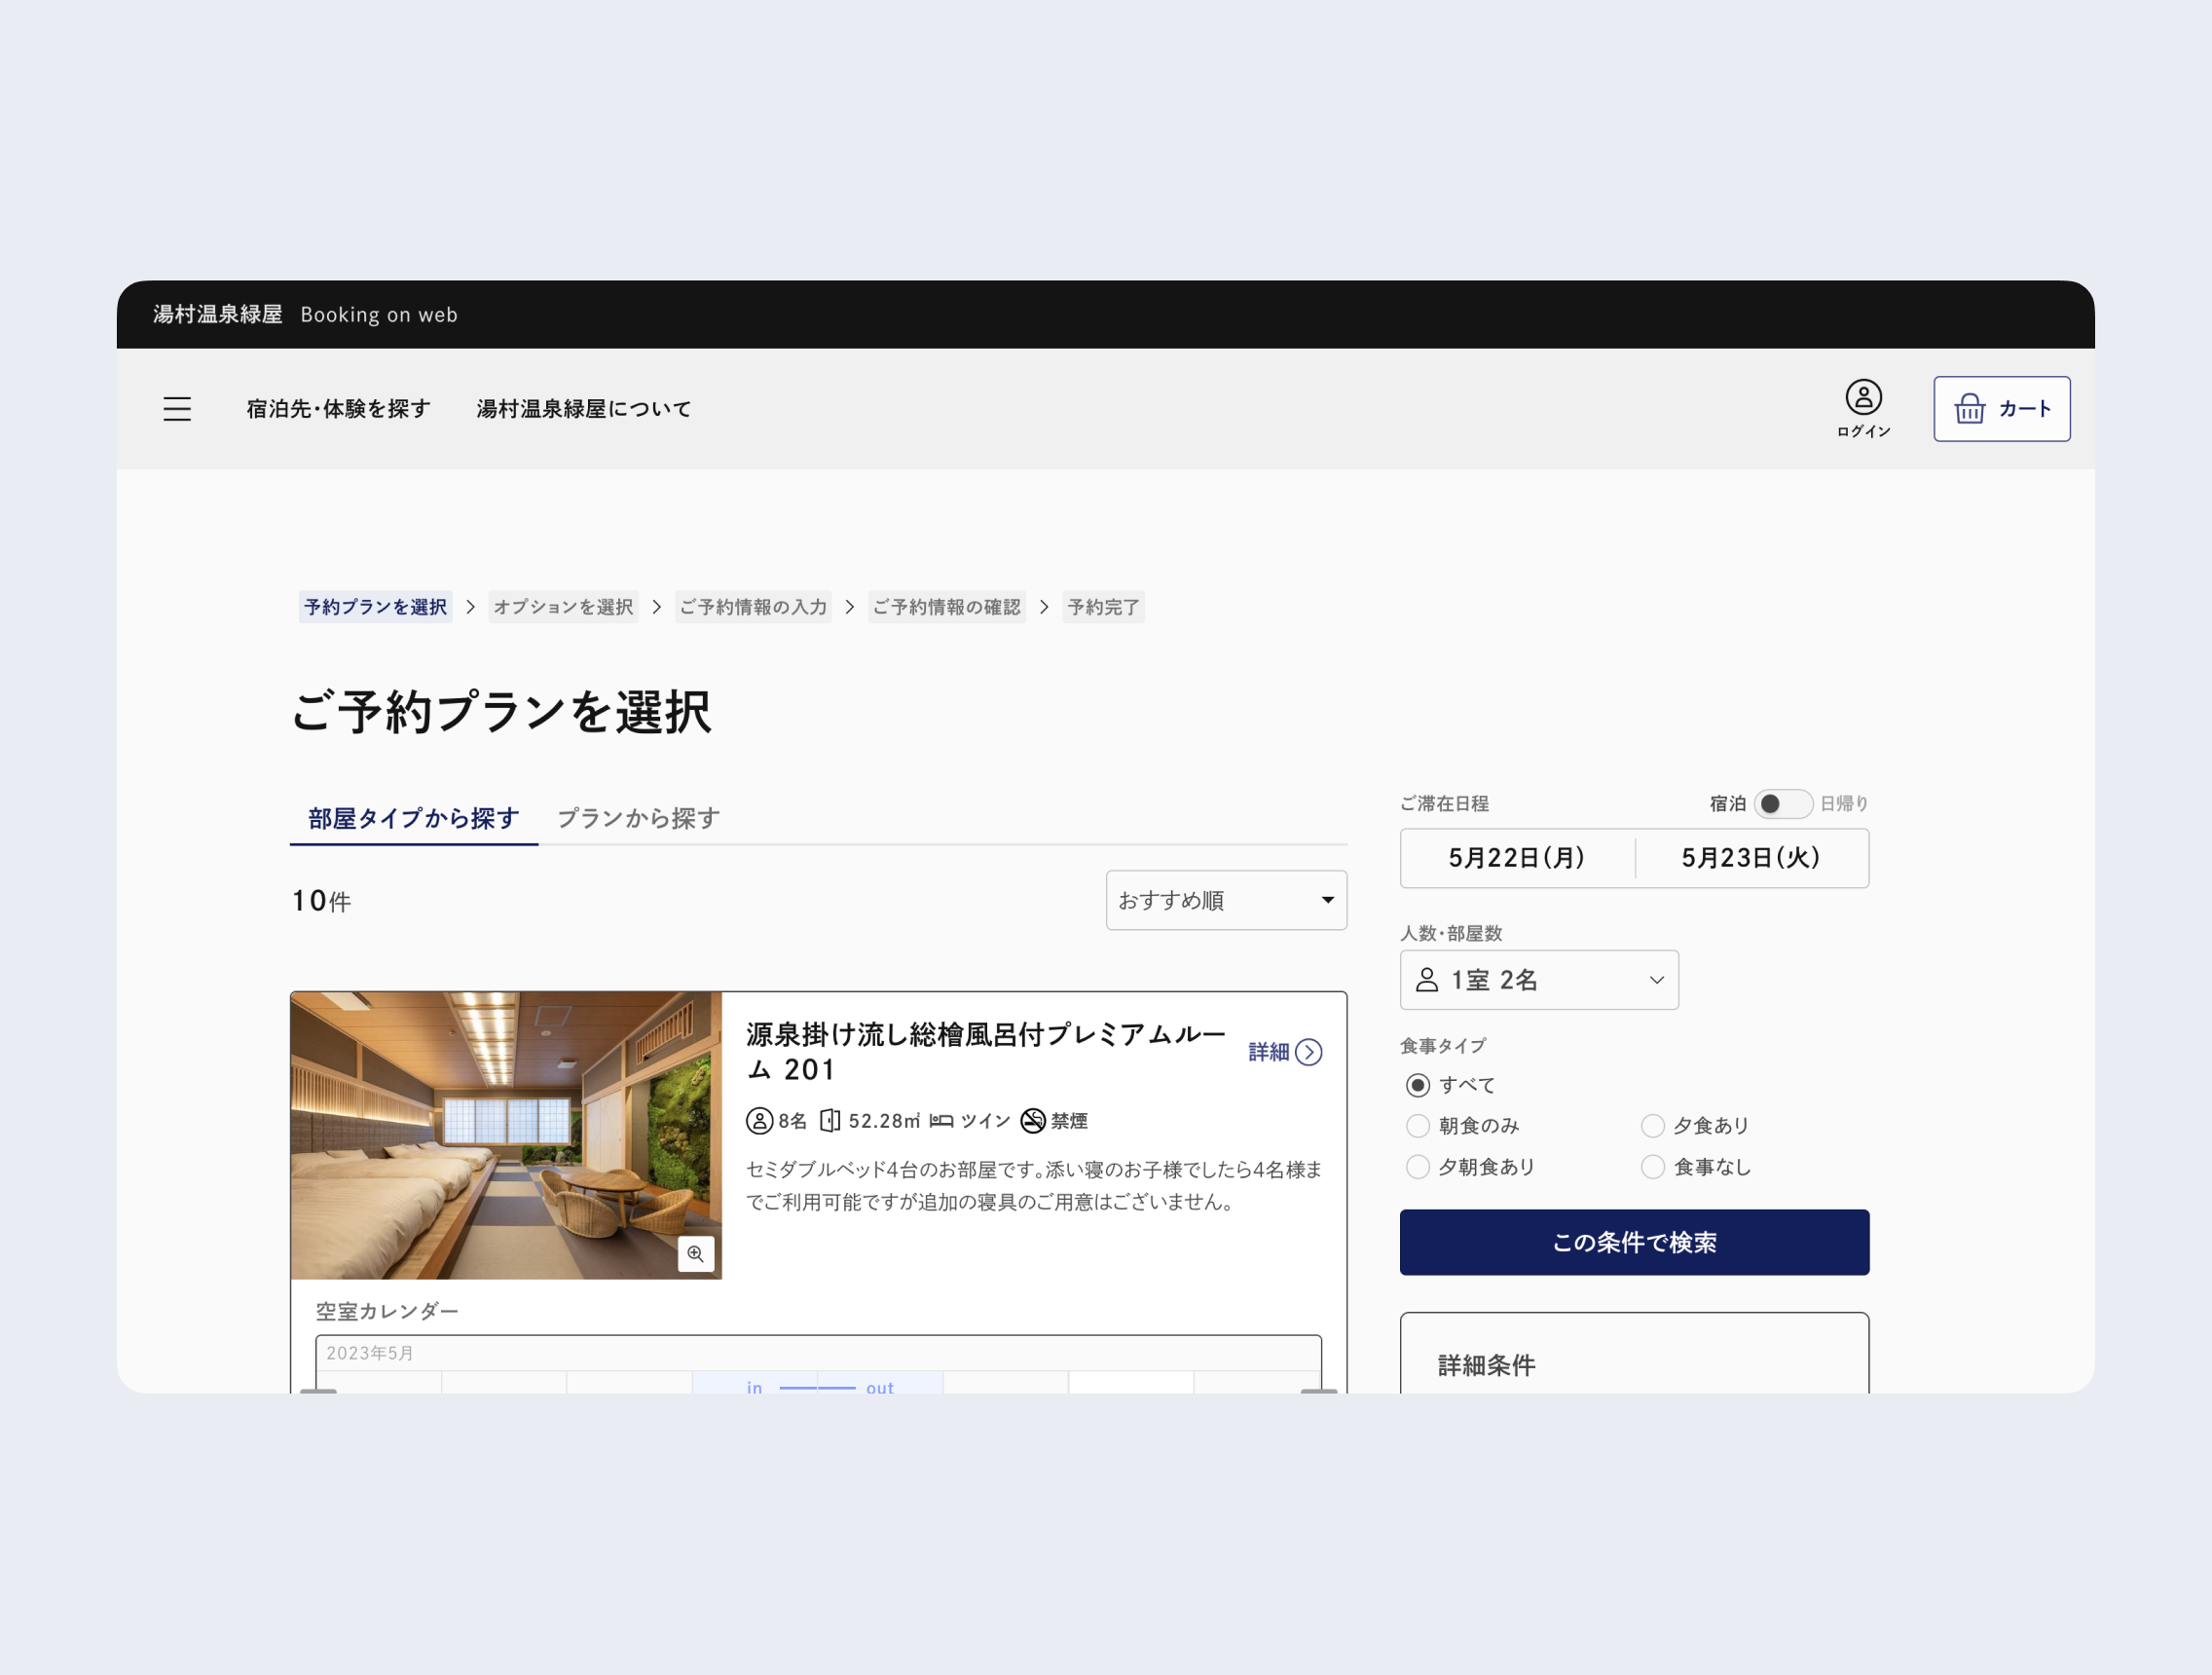Open the 湯村温泉緑屋について menu item
2212x1675 pixels.
pos(583,408)
